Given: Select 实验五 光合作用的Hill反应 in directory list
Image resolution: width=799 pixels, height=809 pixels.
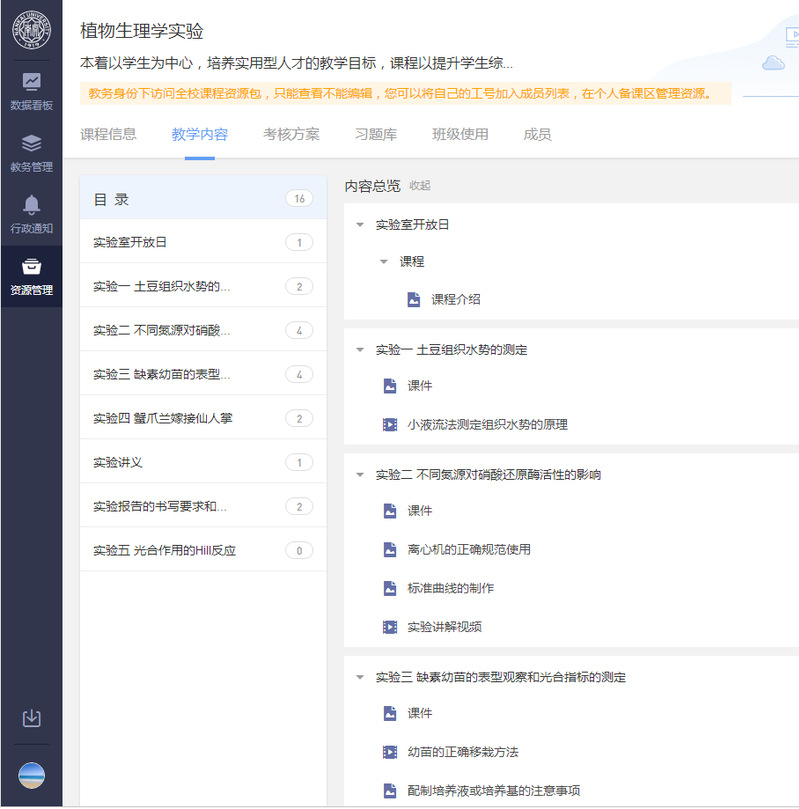Looking at the screenshot, I should (x=164, y=550).
